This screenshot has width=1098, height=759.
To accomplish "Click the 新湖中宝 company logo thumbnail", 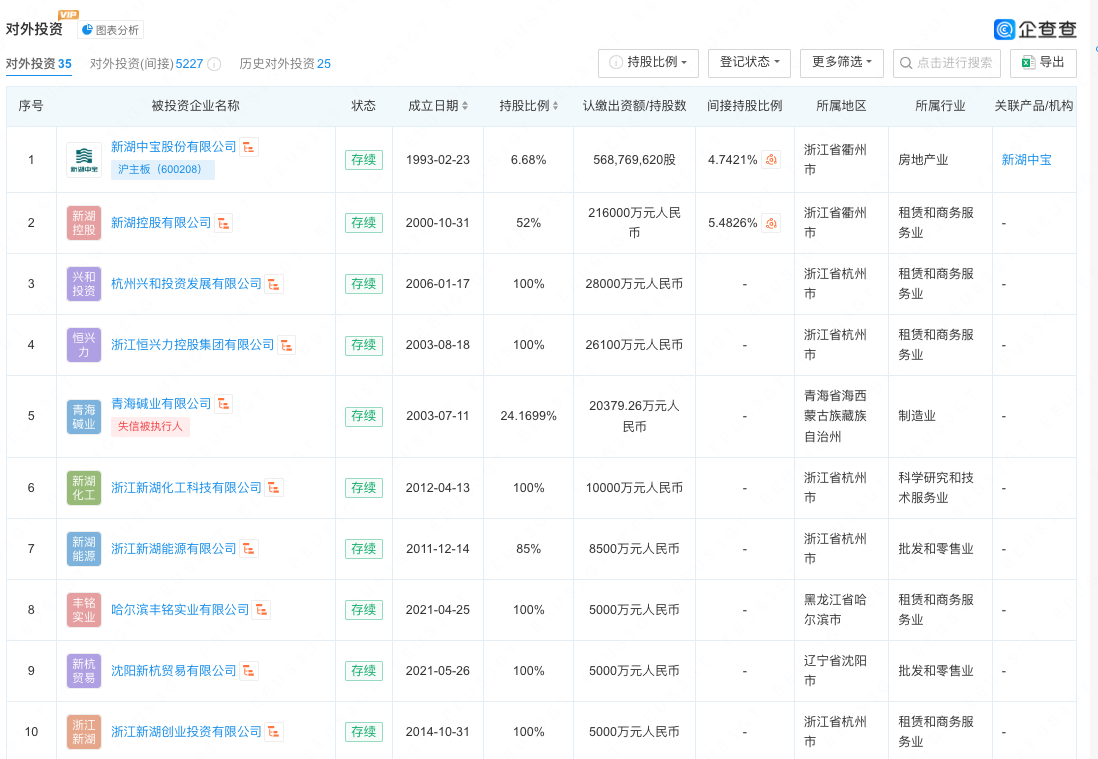I will click(84, 160).
